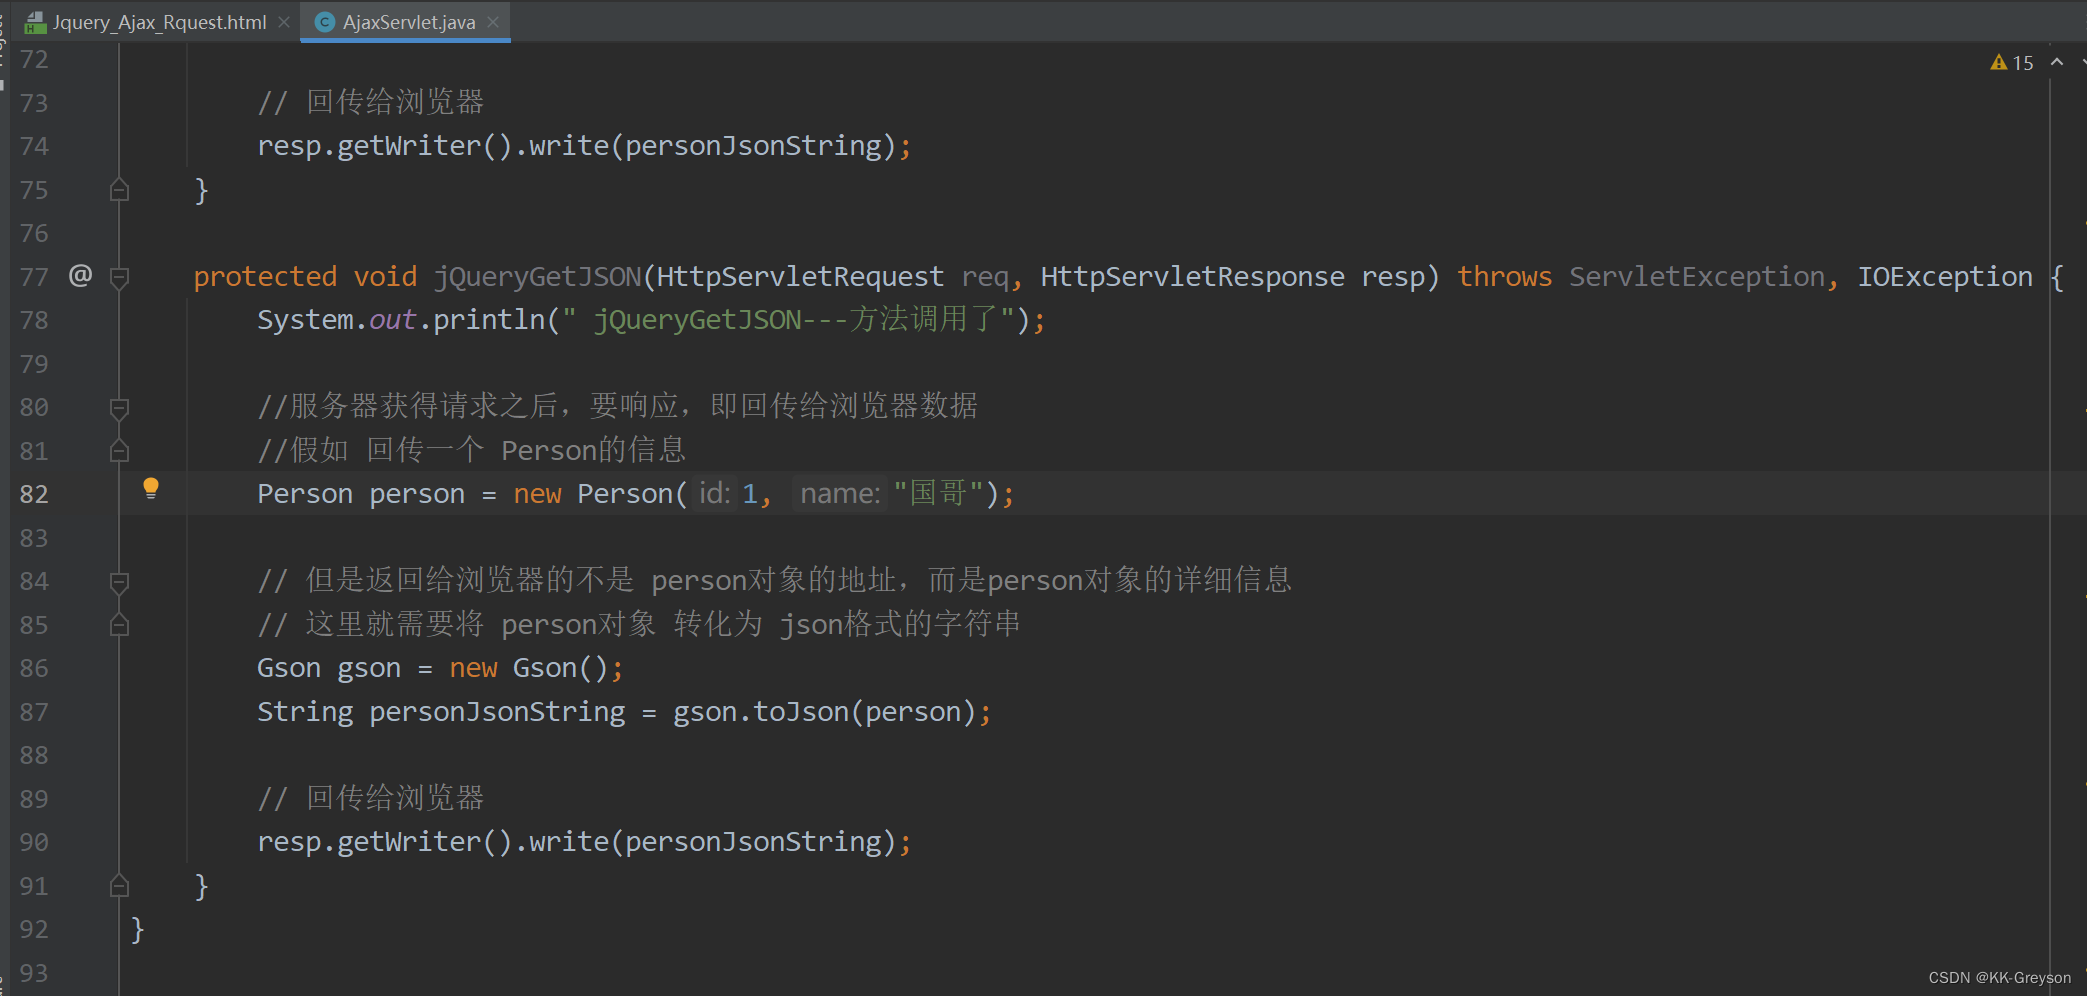Image resolution: width=2087 pixels, height=996 pixels.
Task: Collapse the jQueryGetJSON method at line 77
Action: 119,277
